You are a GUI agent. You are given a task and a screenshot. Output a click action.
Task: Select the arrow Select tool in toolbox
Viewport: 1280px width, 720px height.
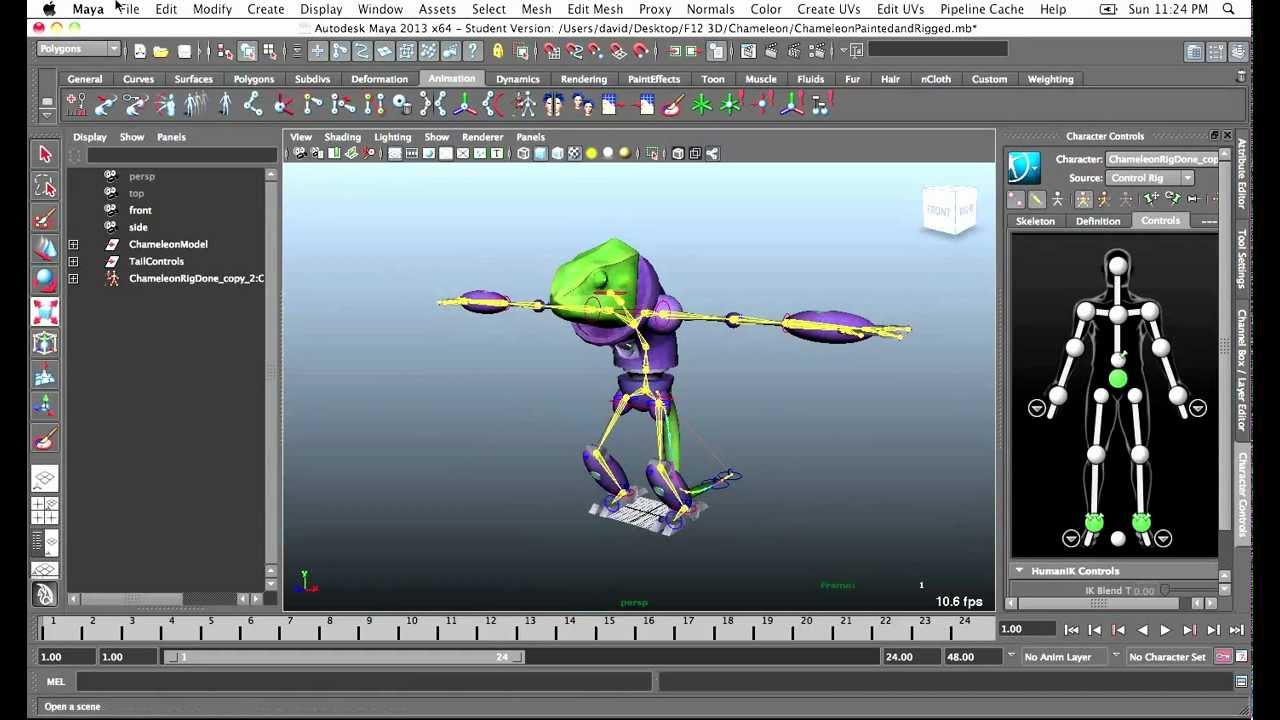coord(45,154)
